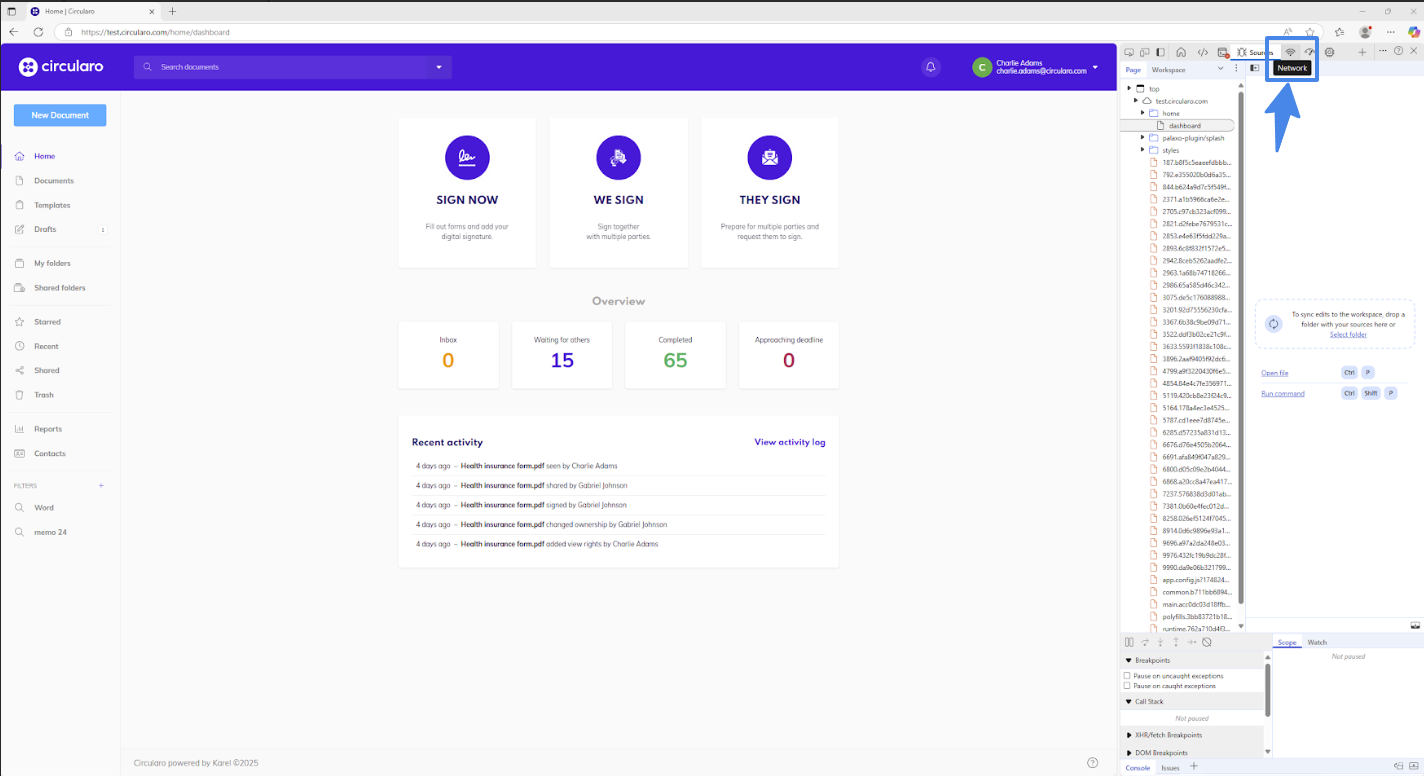Click the Step into next function call icon
The width and height of the screenshot is (1424, 776).
tap(1160, 642)
